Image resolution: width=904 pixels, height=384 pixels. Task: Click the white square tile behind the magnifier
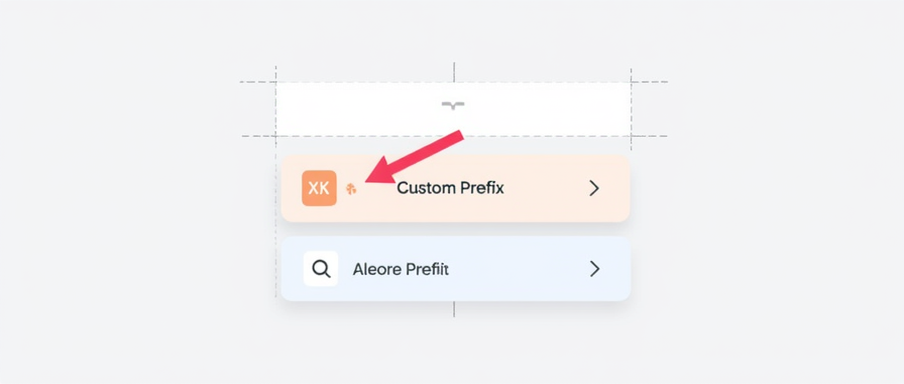(x=321, y=269)
